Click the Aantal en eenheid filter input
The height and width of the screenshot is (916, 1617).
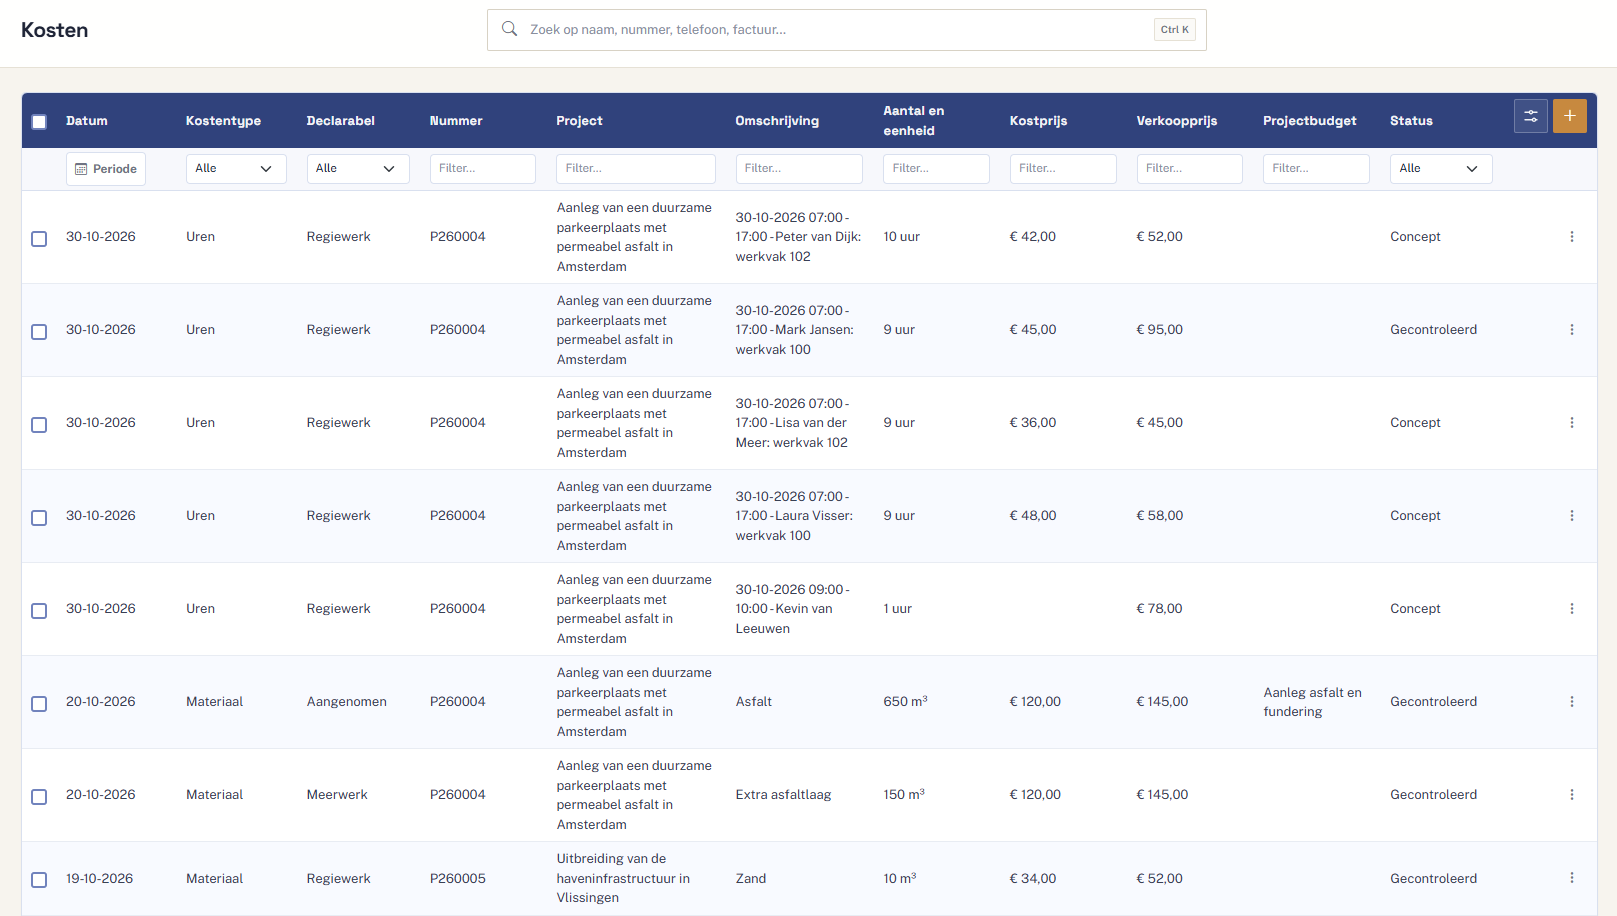point(936,168)
